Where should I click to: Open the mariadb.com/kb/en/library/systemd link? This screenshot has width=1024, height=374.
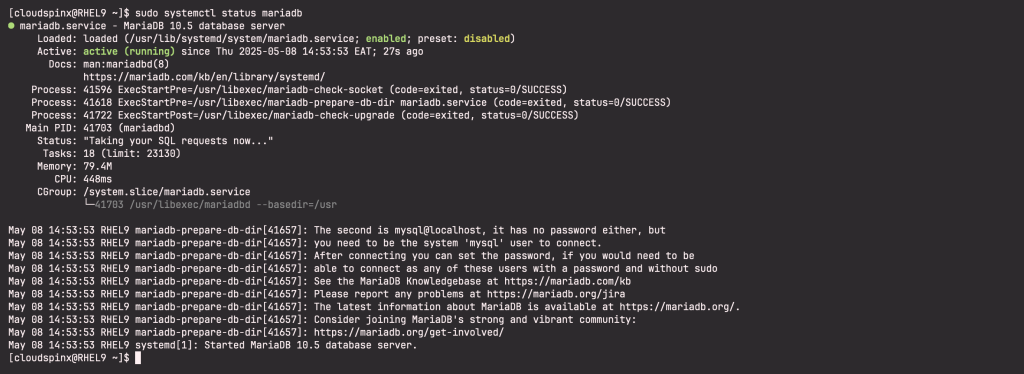point(204,77)
